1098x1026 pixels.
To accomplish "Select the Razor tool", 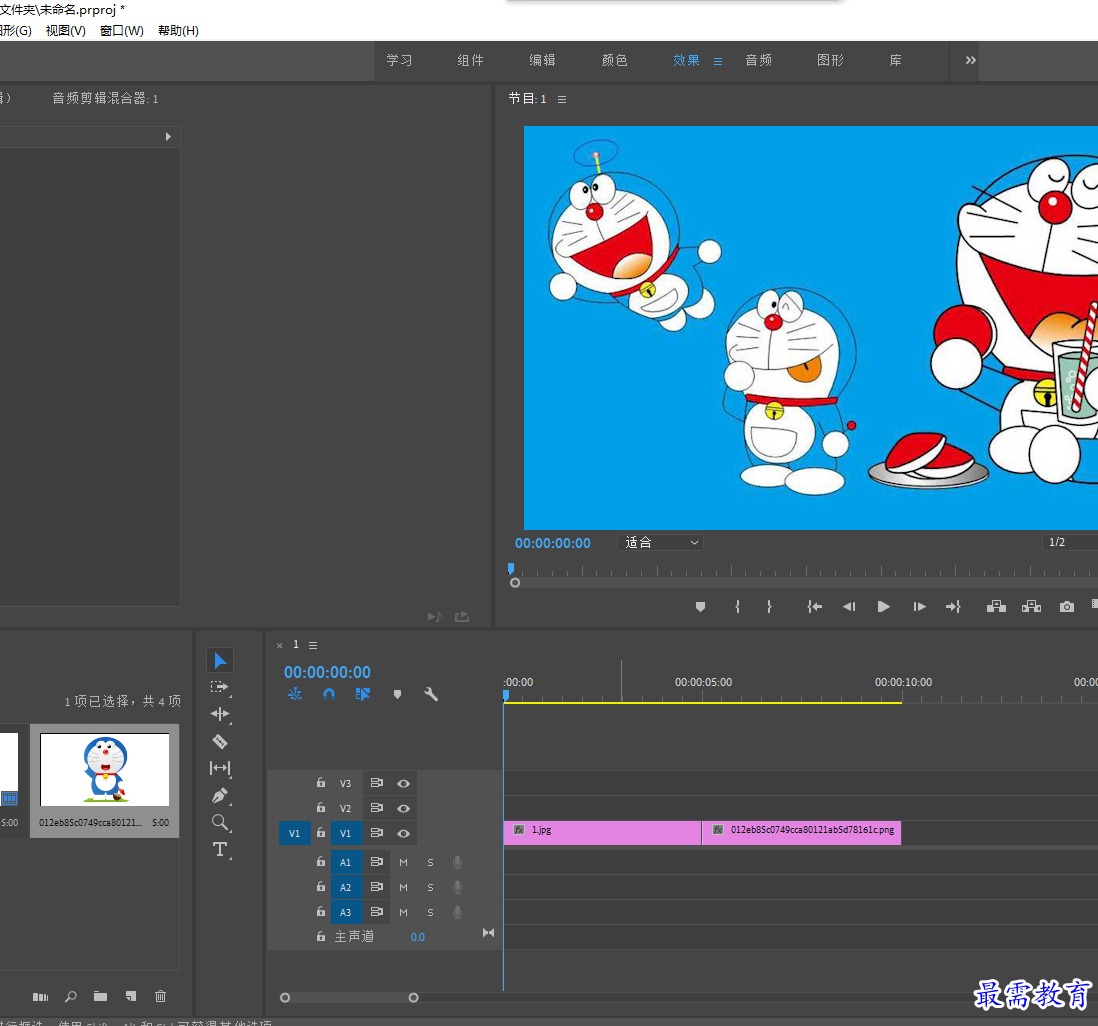I will pyautogui.click(x=220, y=741).
